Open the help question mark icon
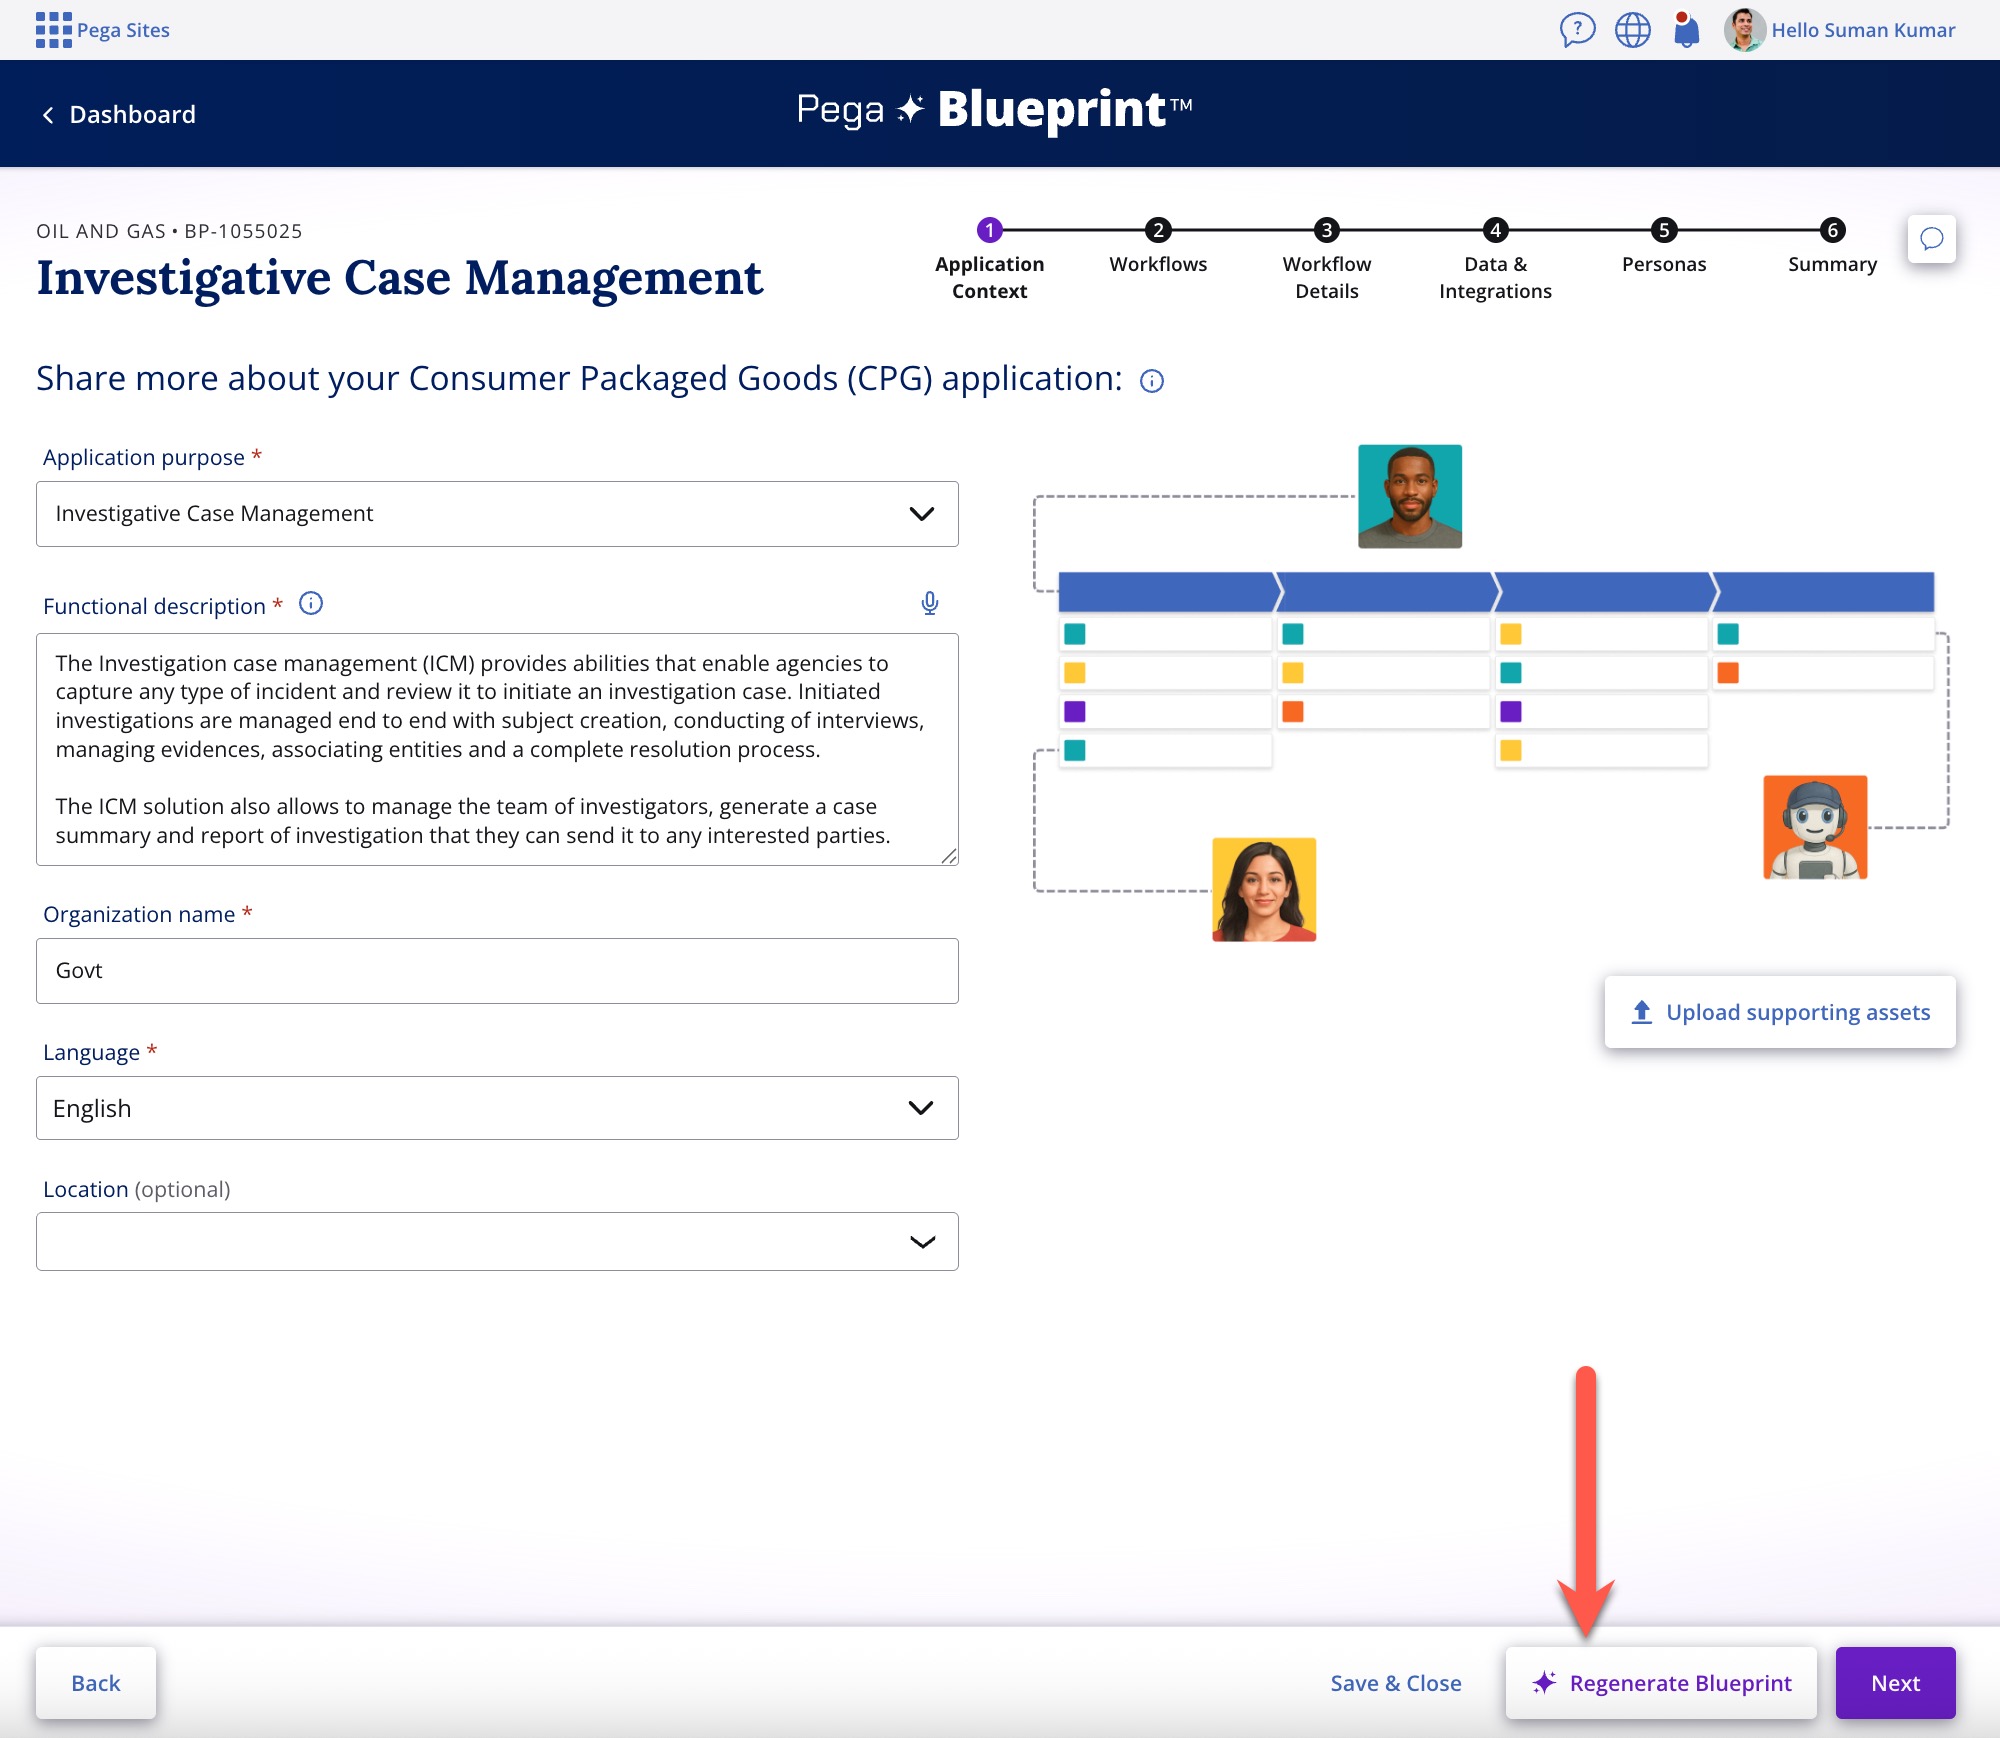Screen dimensions: 2000x1738 [x=1577, y=30]
